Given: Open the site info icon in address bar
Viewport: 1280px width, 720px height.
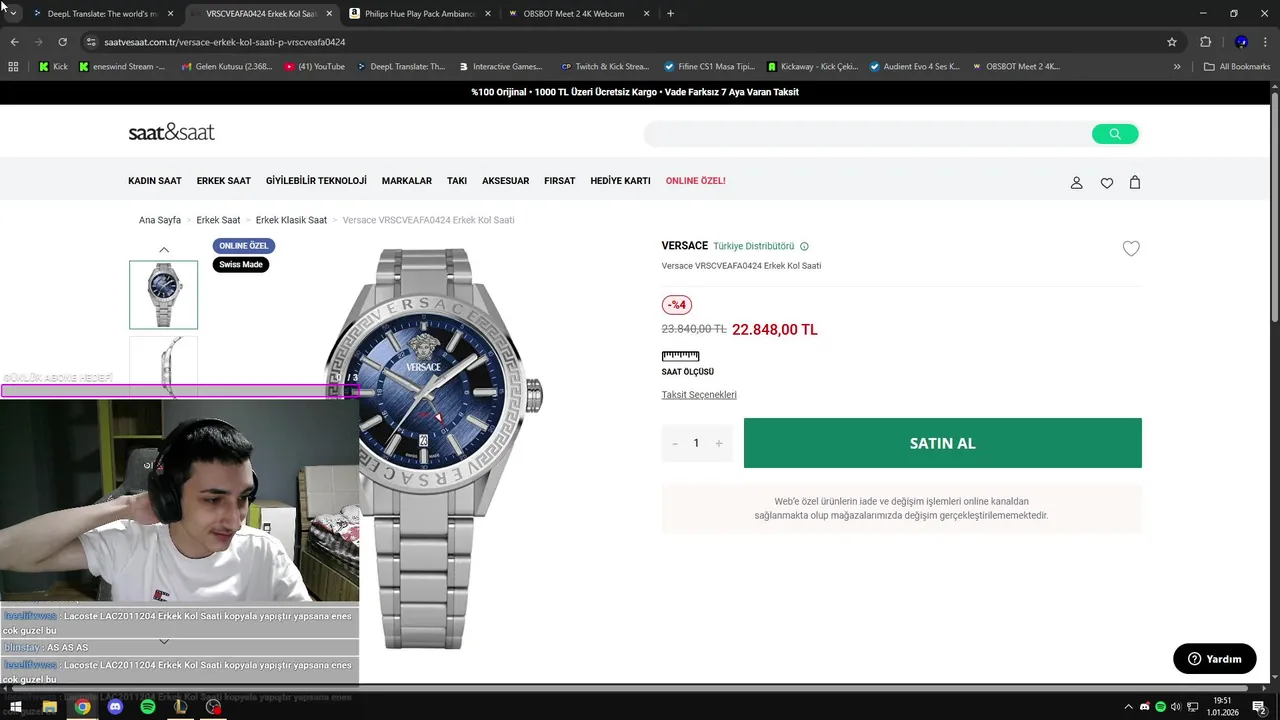Looking at the screenshot, I should coord(91,42).
